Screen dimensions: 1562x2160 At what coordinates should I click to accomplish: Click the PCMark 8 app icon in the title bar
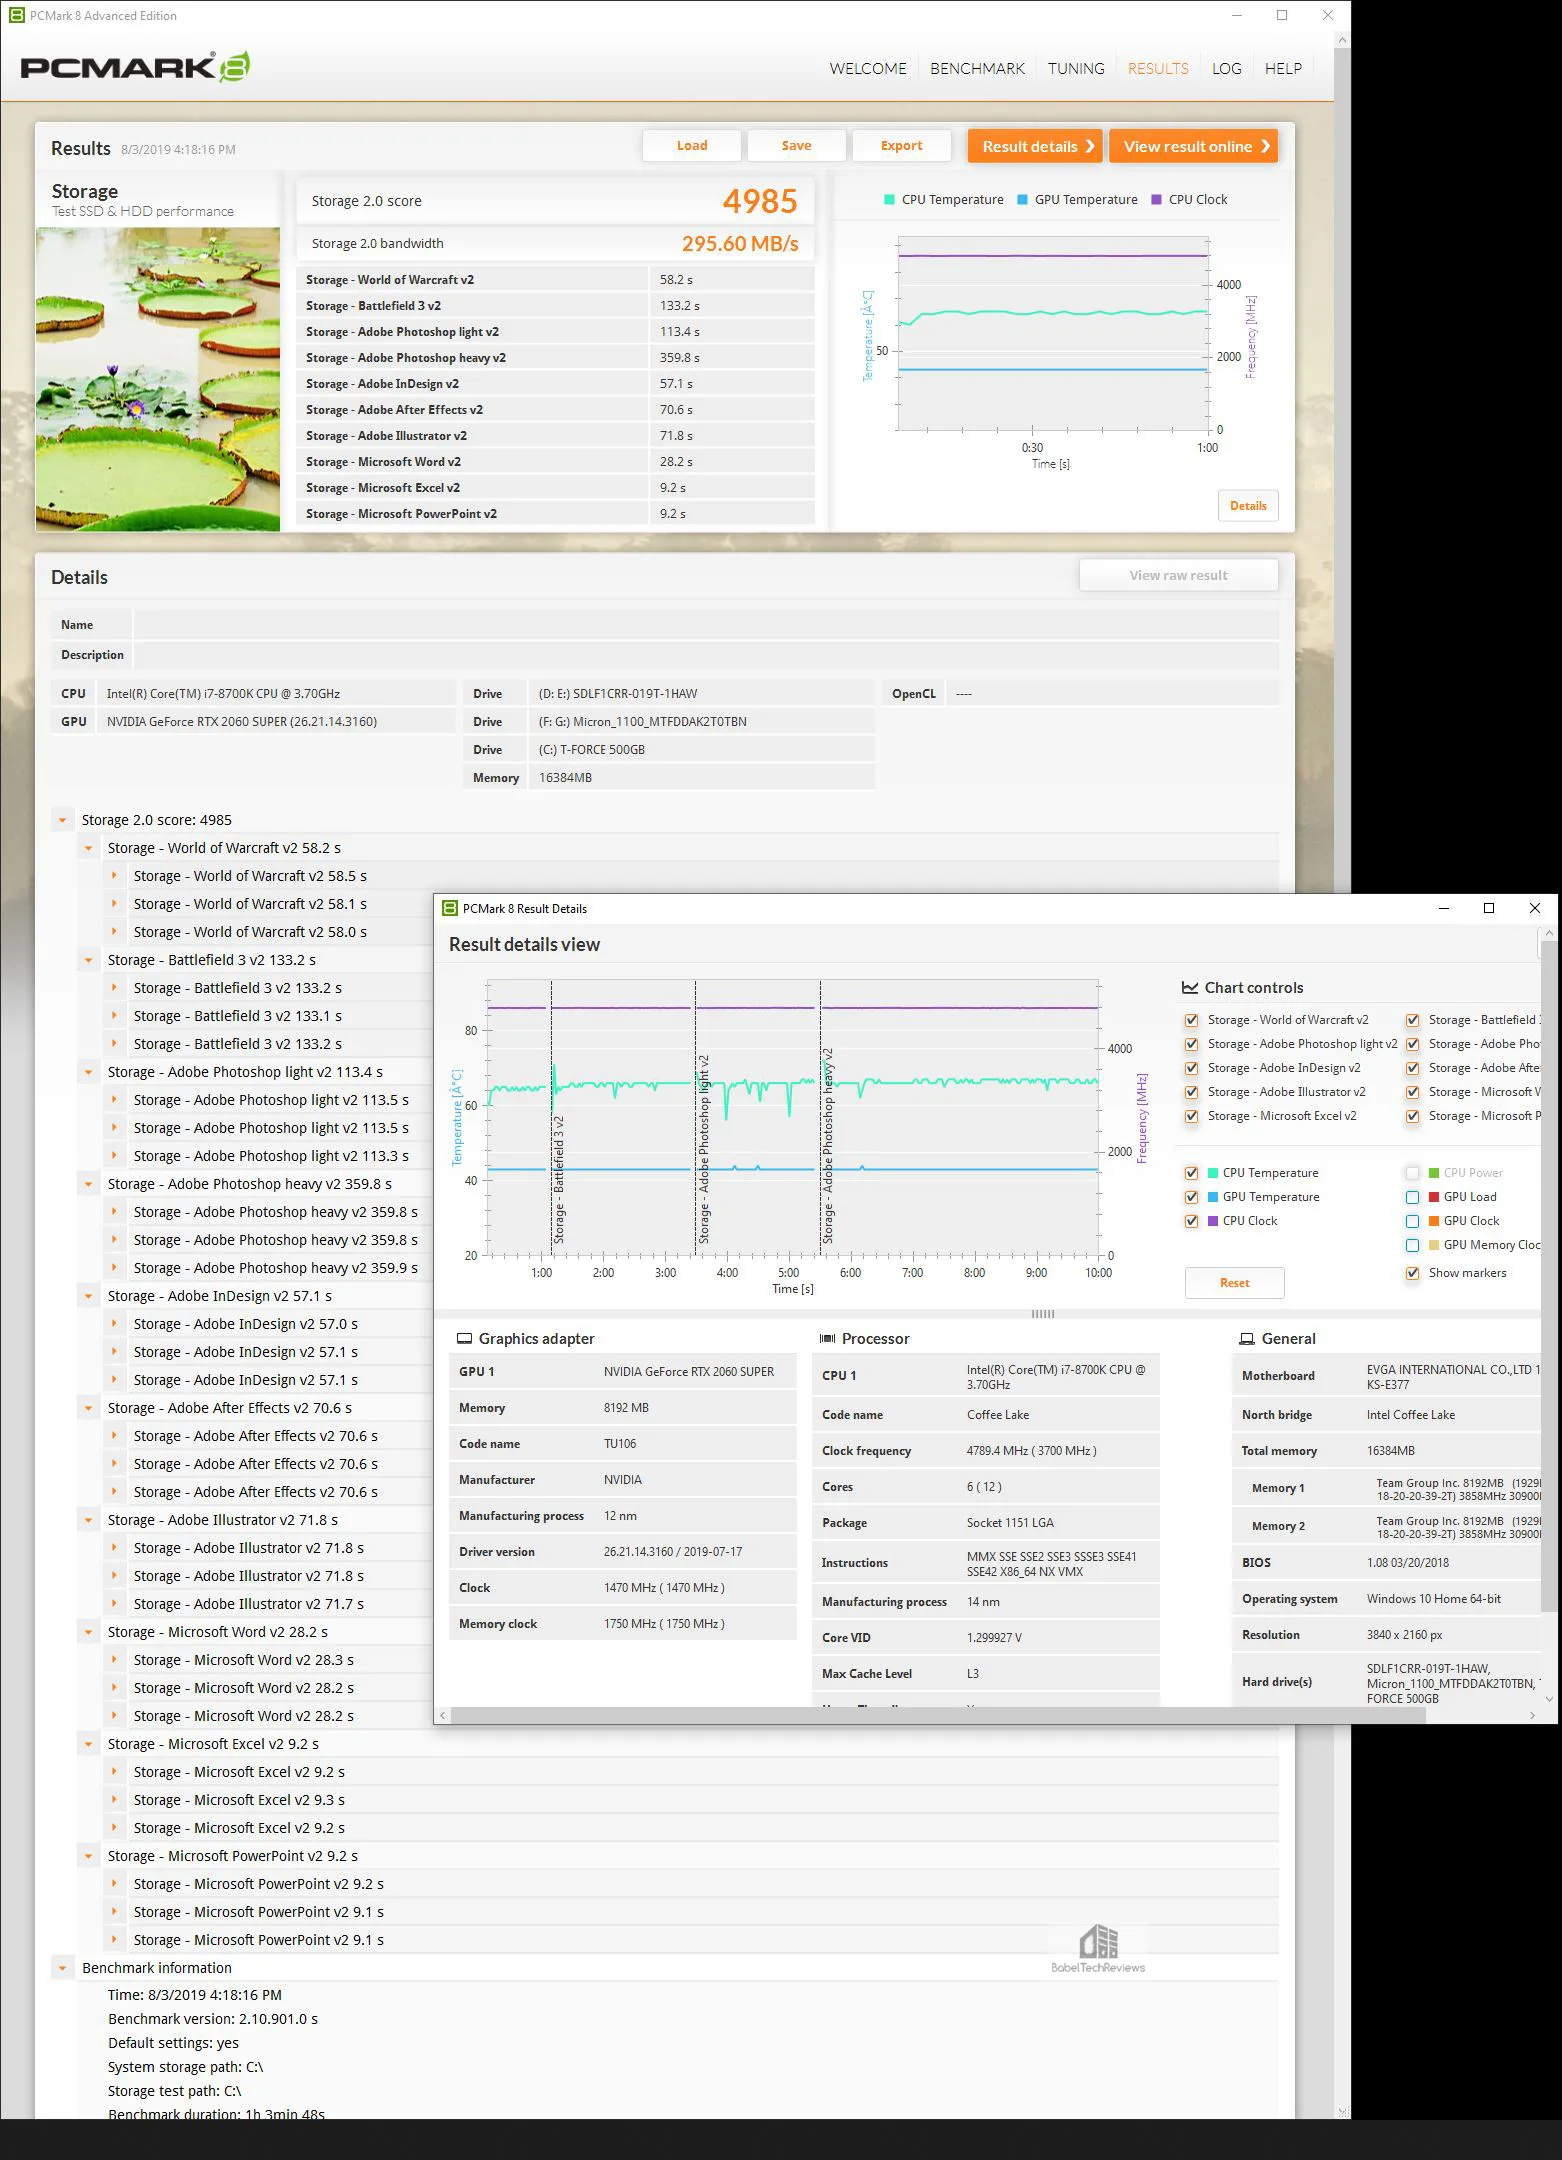tap(16, 15)
